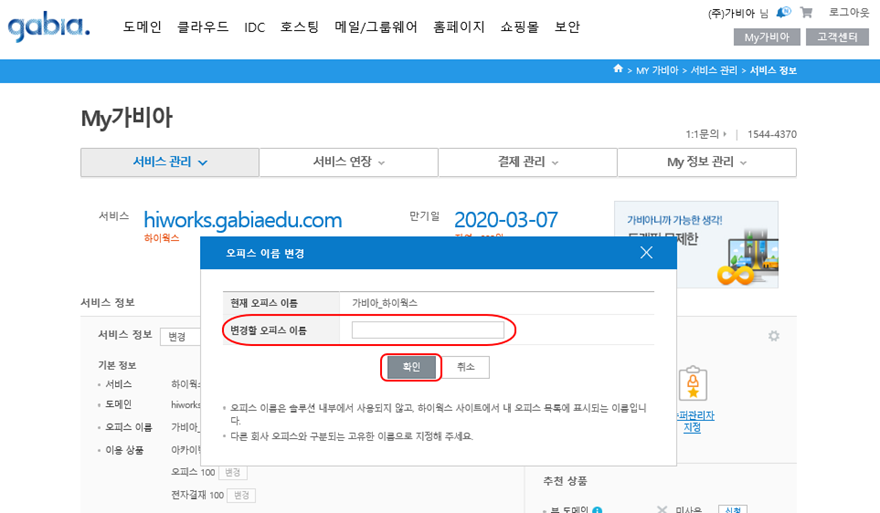880x513 pixels.
Task: Close the 오피스 이름 변경 dialog
Action: point(646,253)
